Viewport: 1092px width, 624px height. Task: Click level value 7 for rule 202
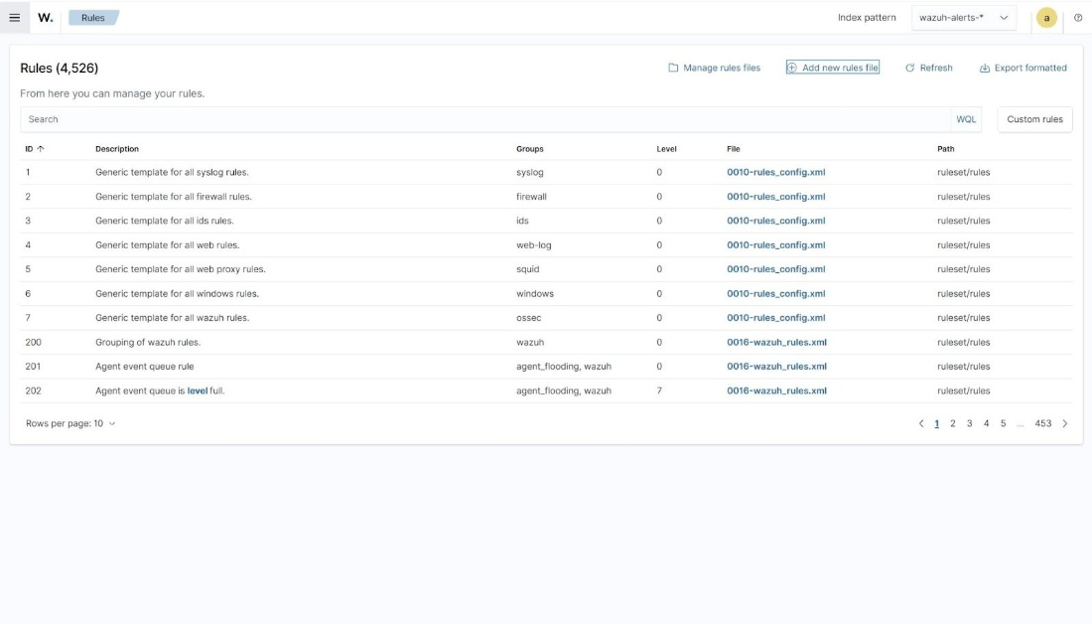click(659, 391)
